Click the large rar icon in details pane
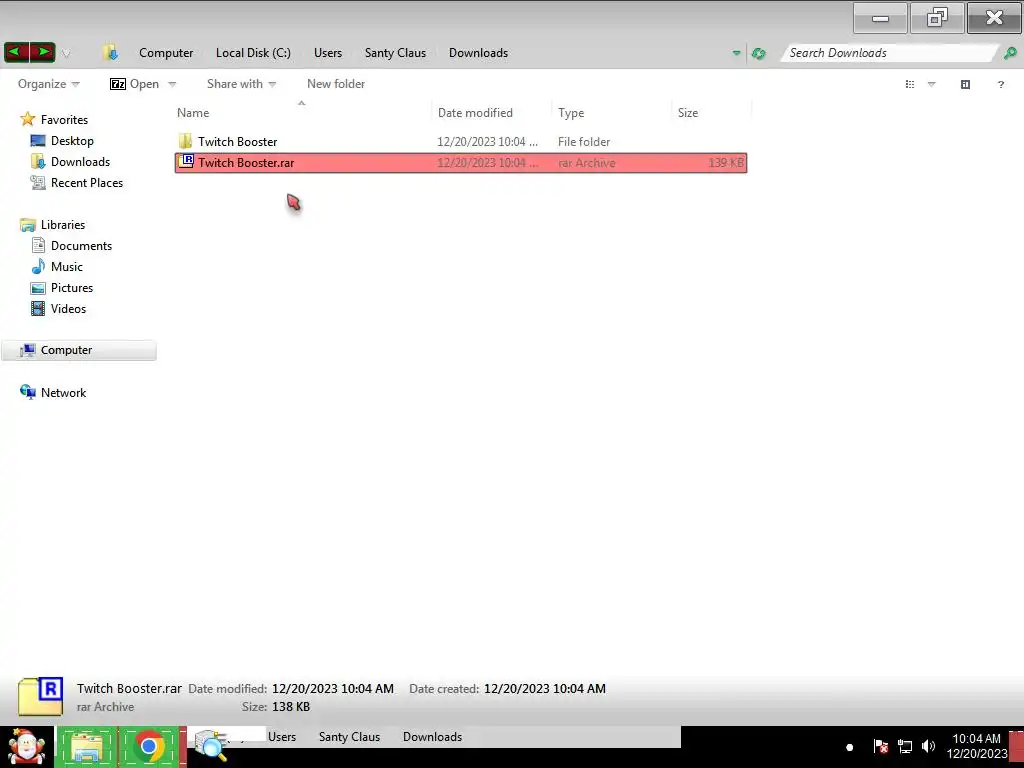This screenshot has height=768, width=1024. [40, 696]
